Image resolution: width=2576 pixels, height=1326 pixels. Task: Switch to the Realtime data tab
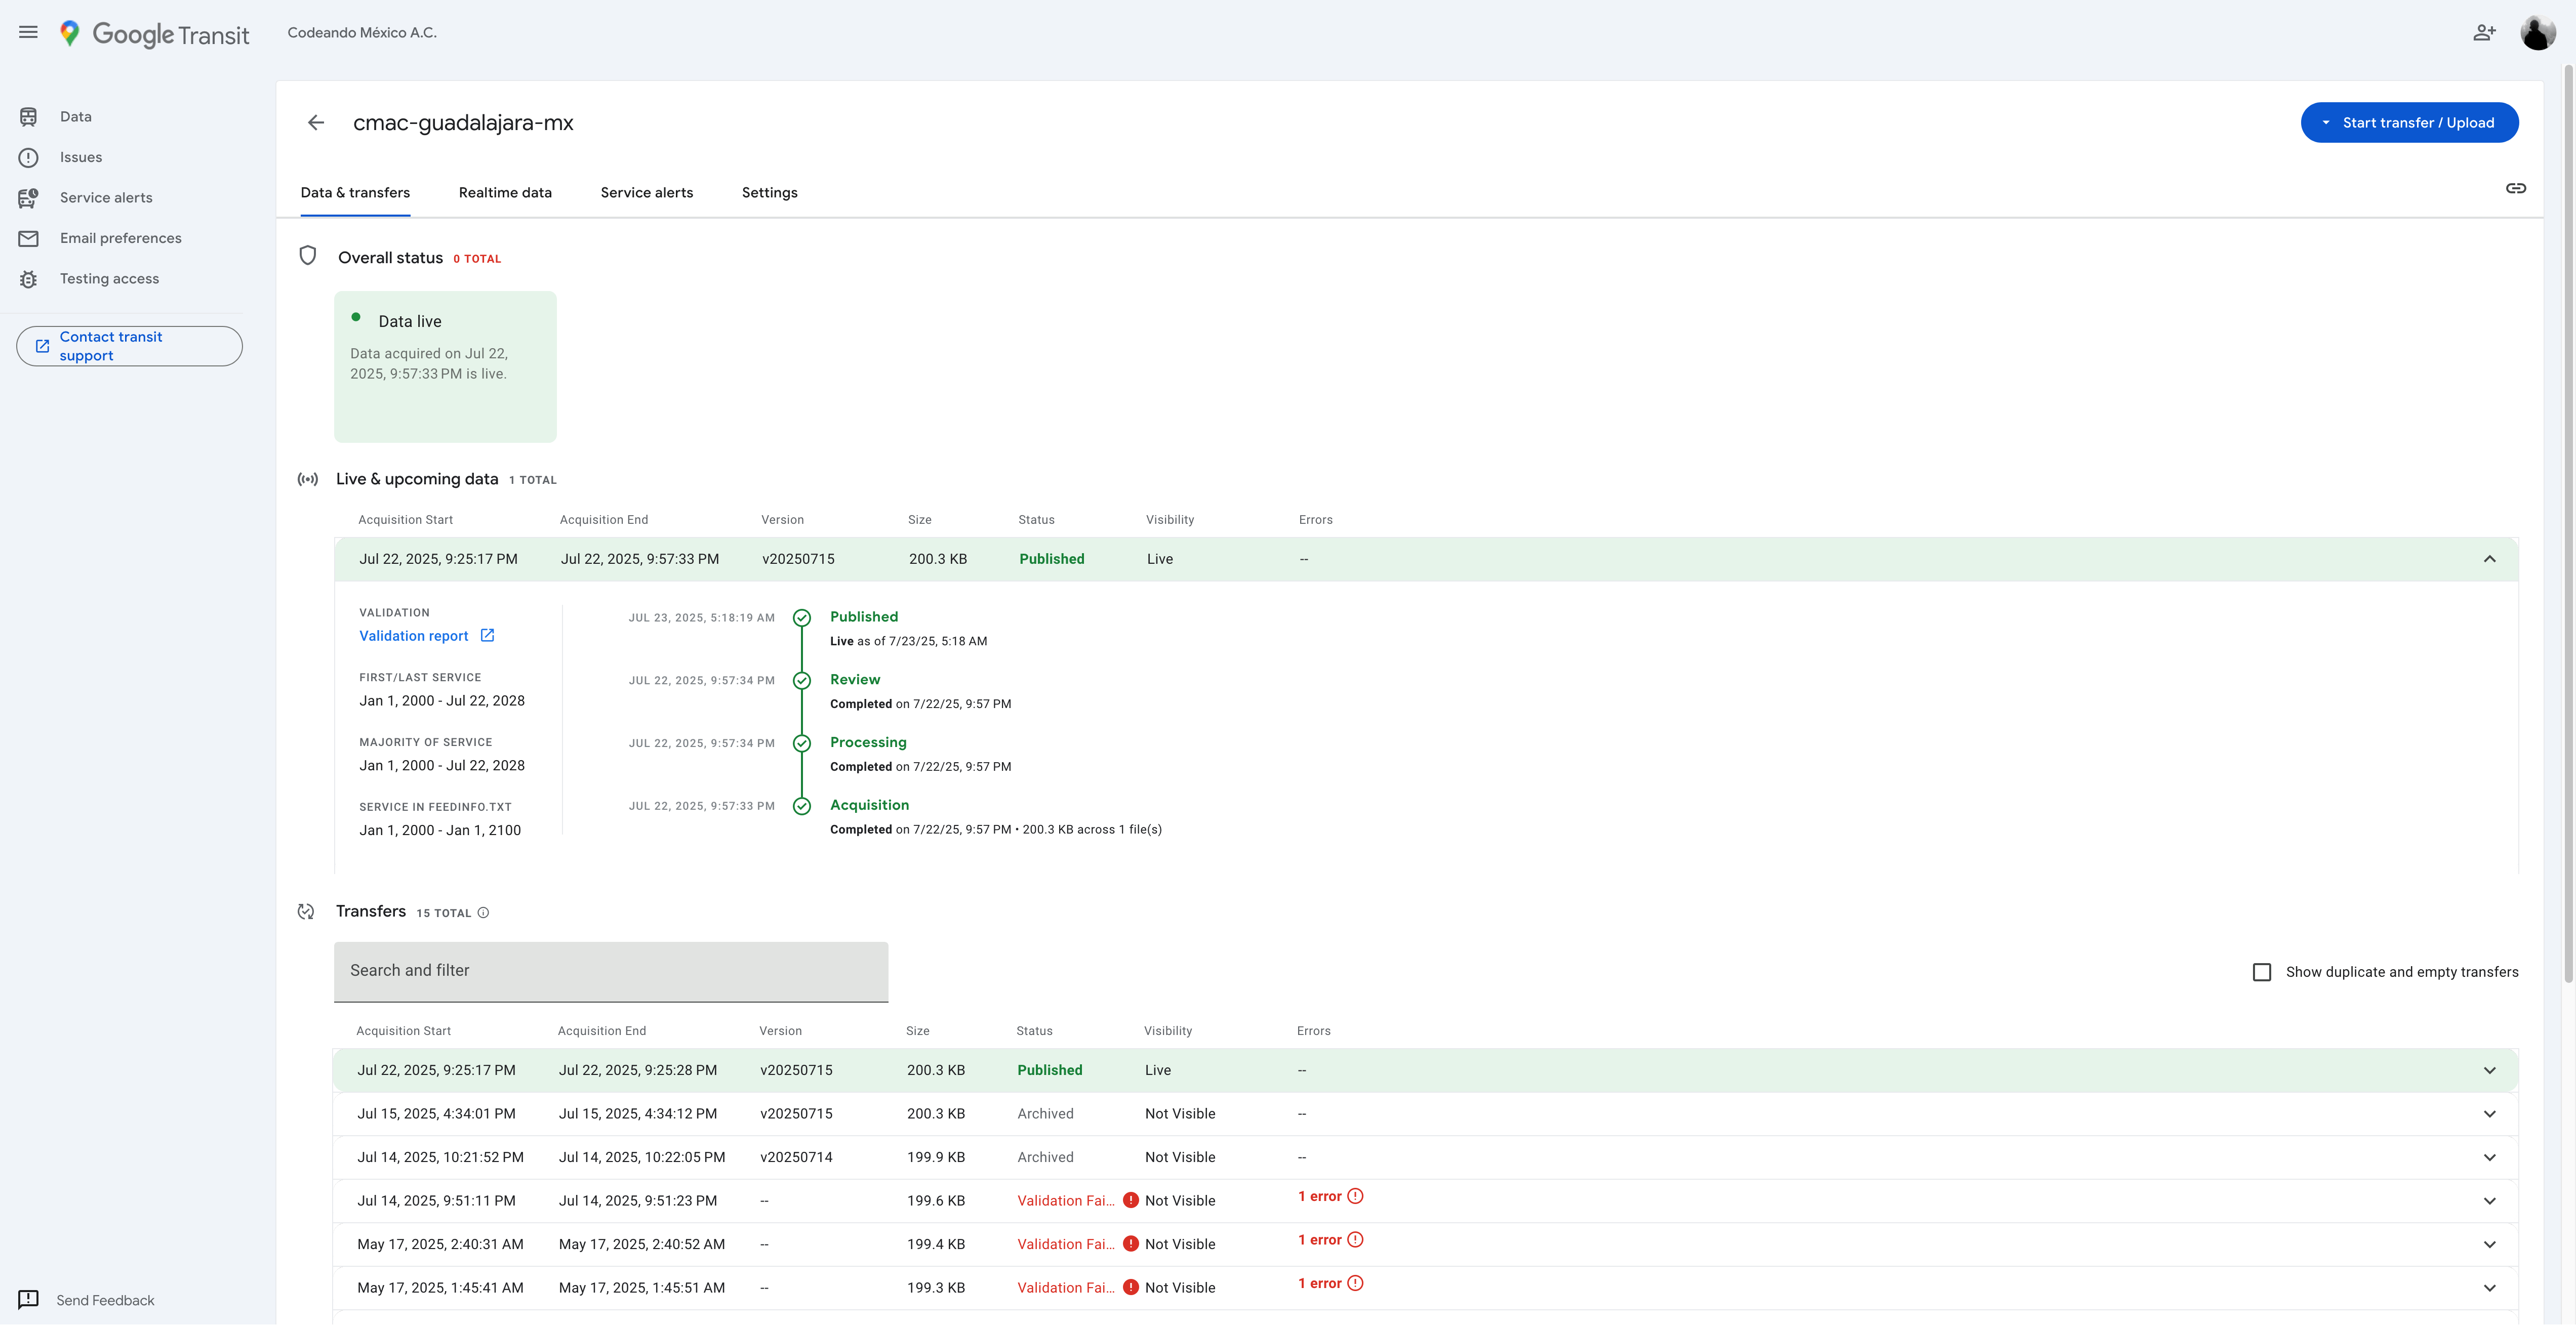click(505, 193)
